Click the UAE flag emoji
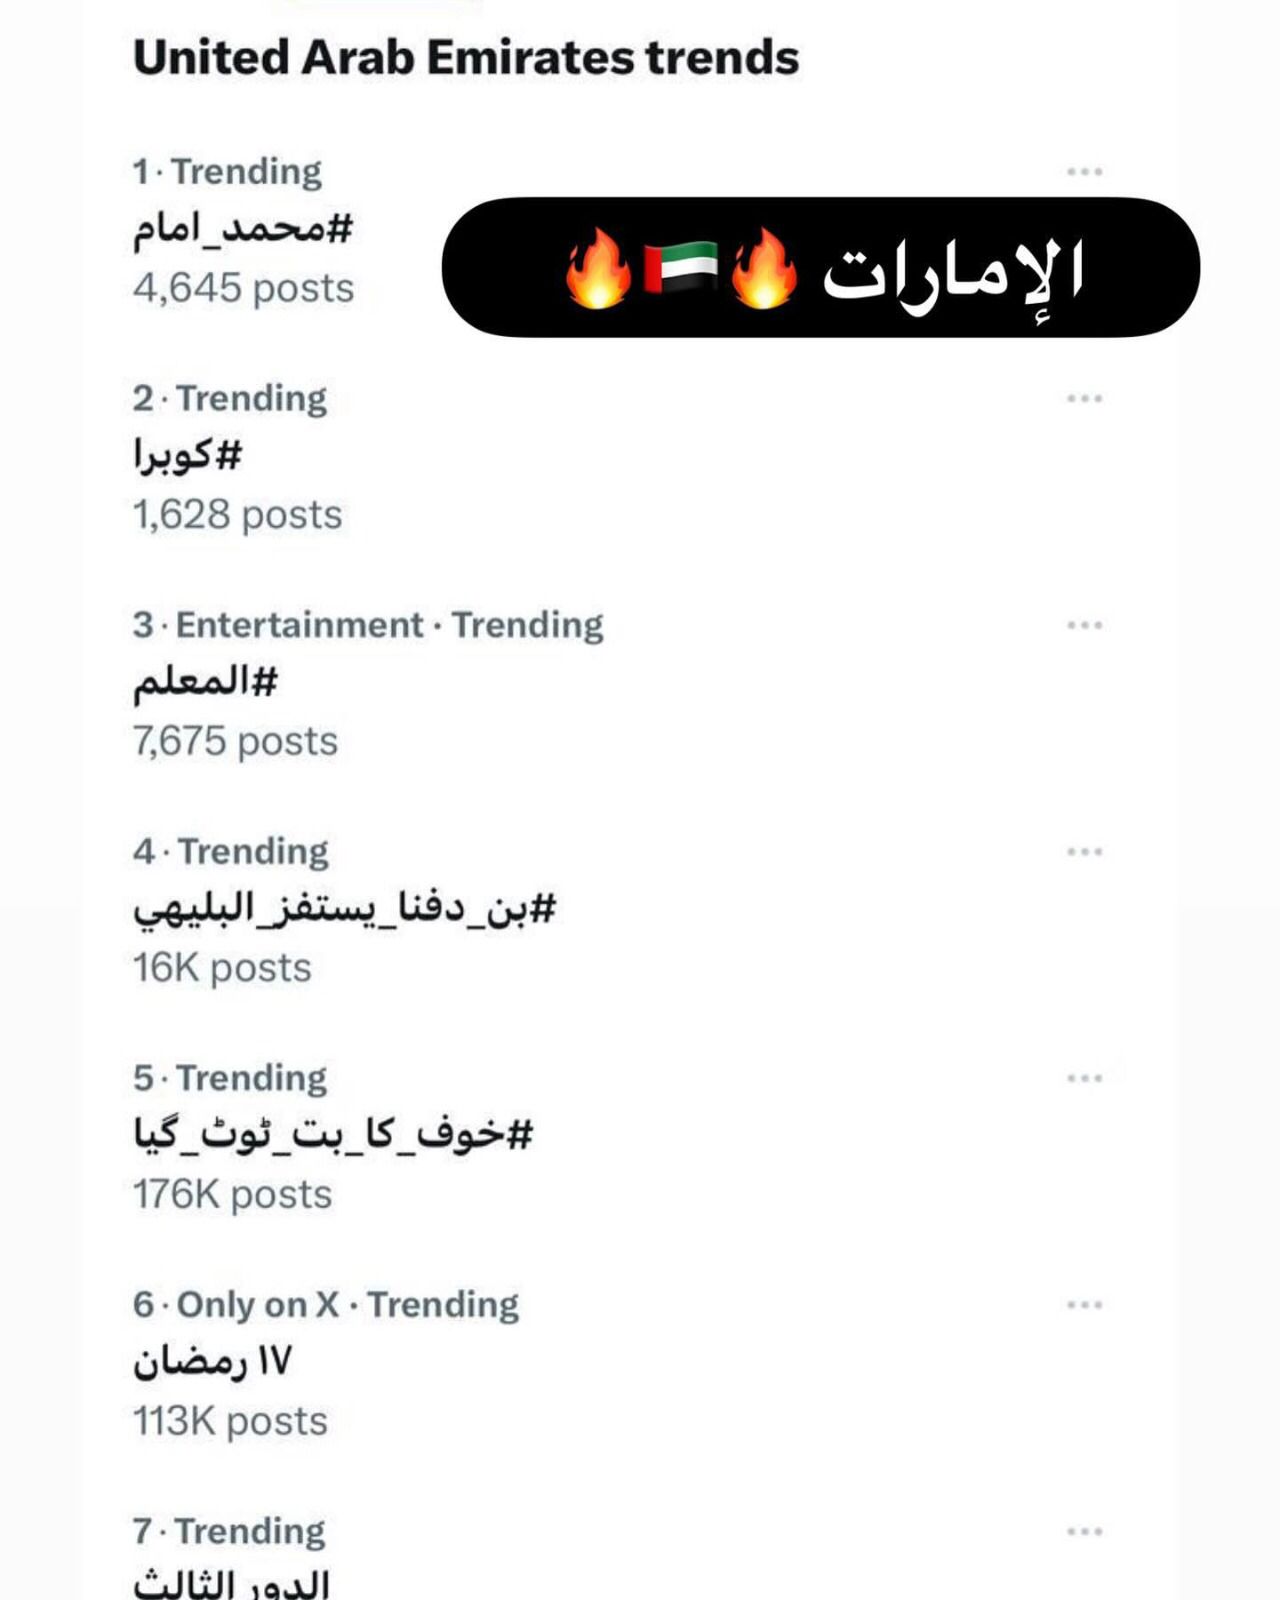Image resolution: width=1280 pixels, height=1600 pixels. pos(680,268)
